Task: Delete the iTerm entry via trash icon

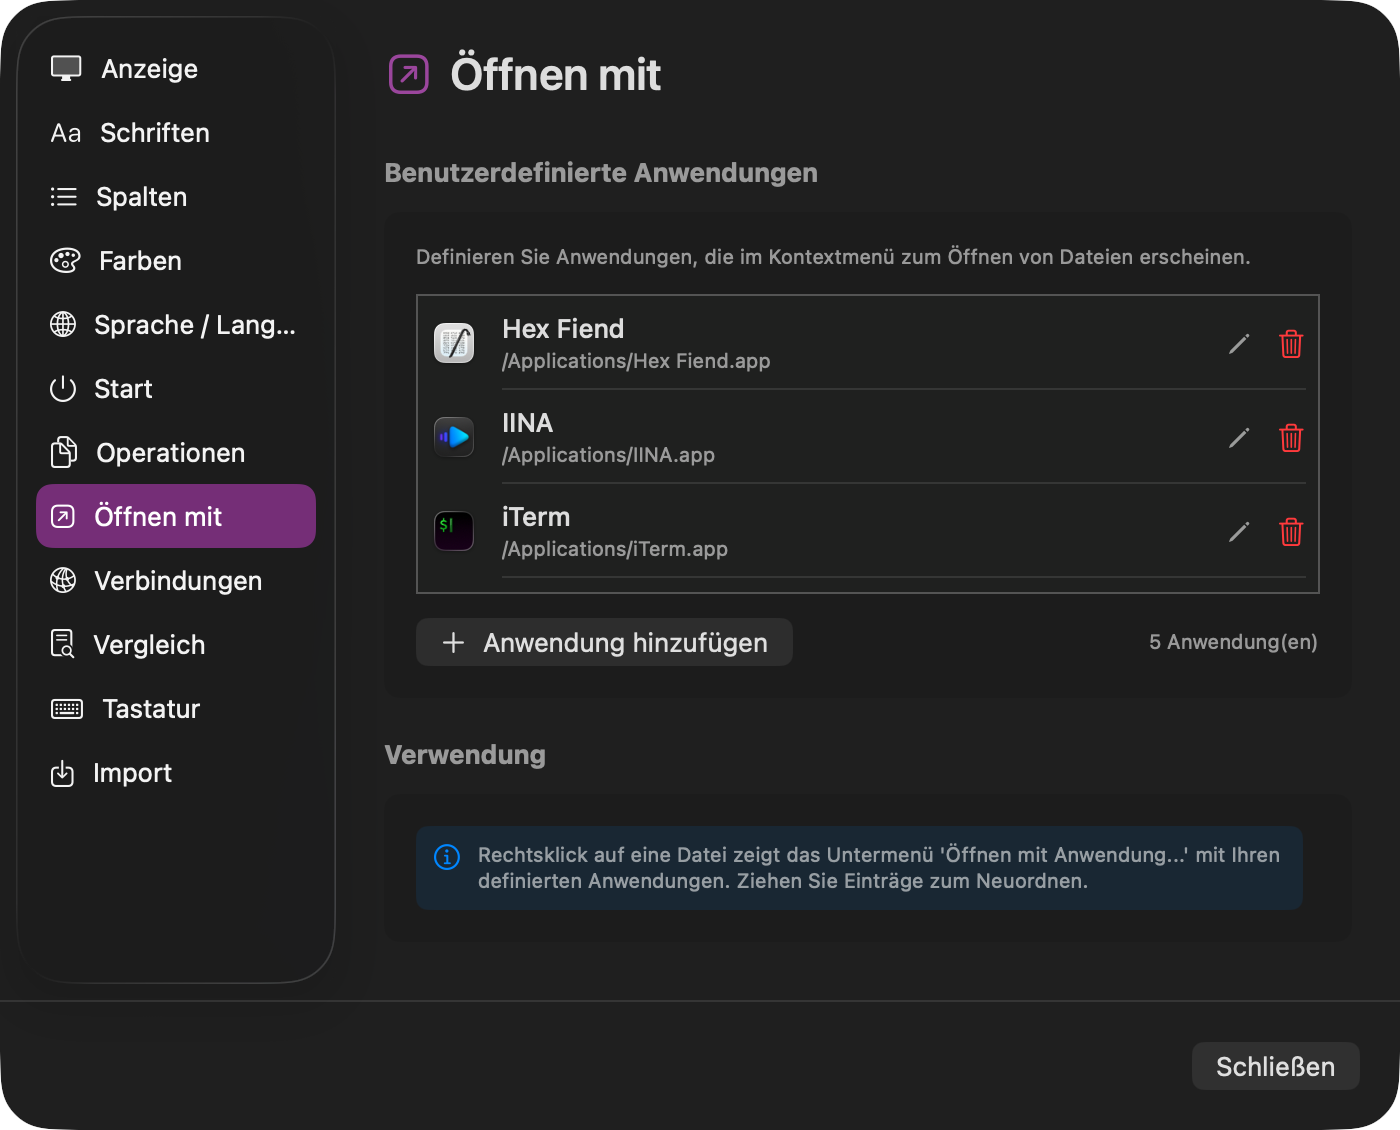Action: tap(1291, 532)
